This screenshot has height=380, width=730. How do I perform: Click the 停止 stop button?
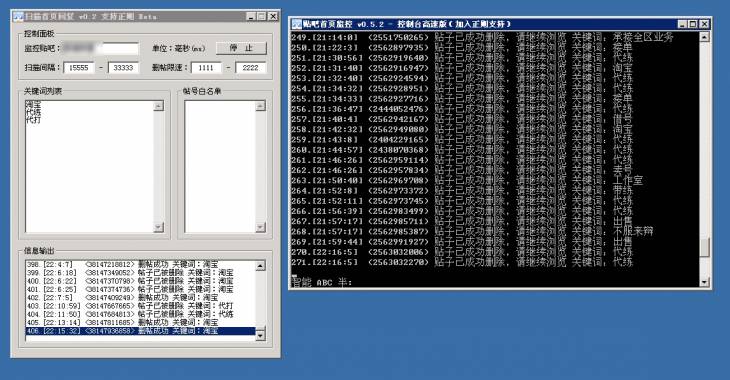click(x=241, y=48)
